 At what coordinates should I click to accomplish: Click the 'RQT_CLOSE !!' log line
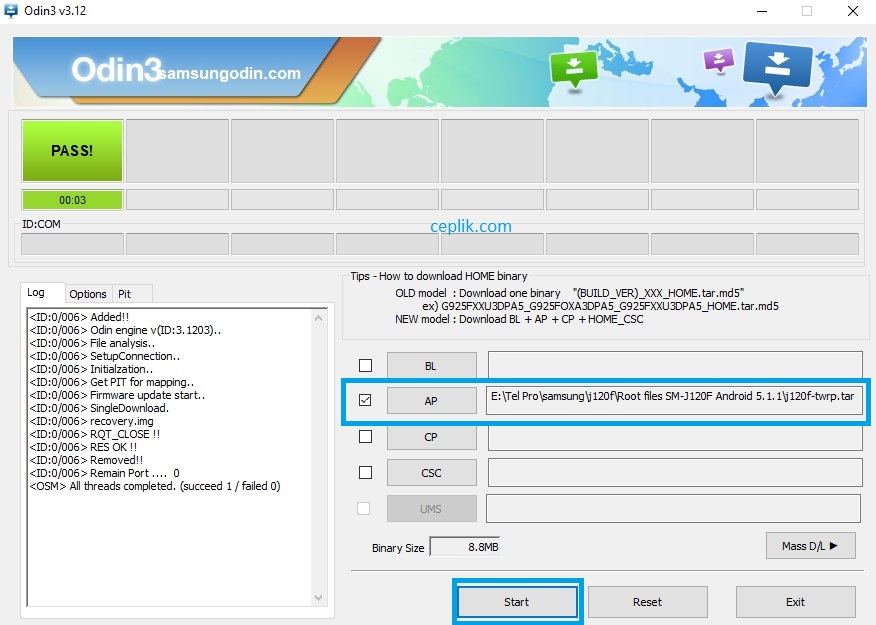pyautogui.click(x=94, y=434)
